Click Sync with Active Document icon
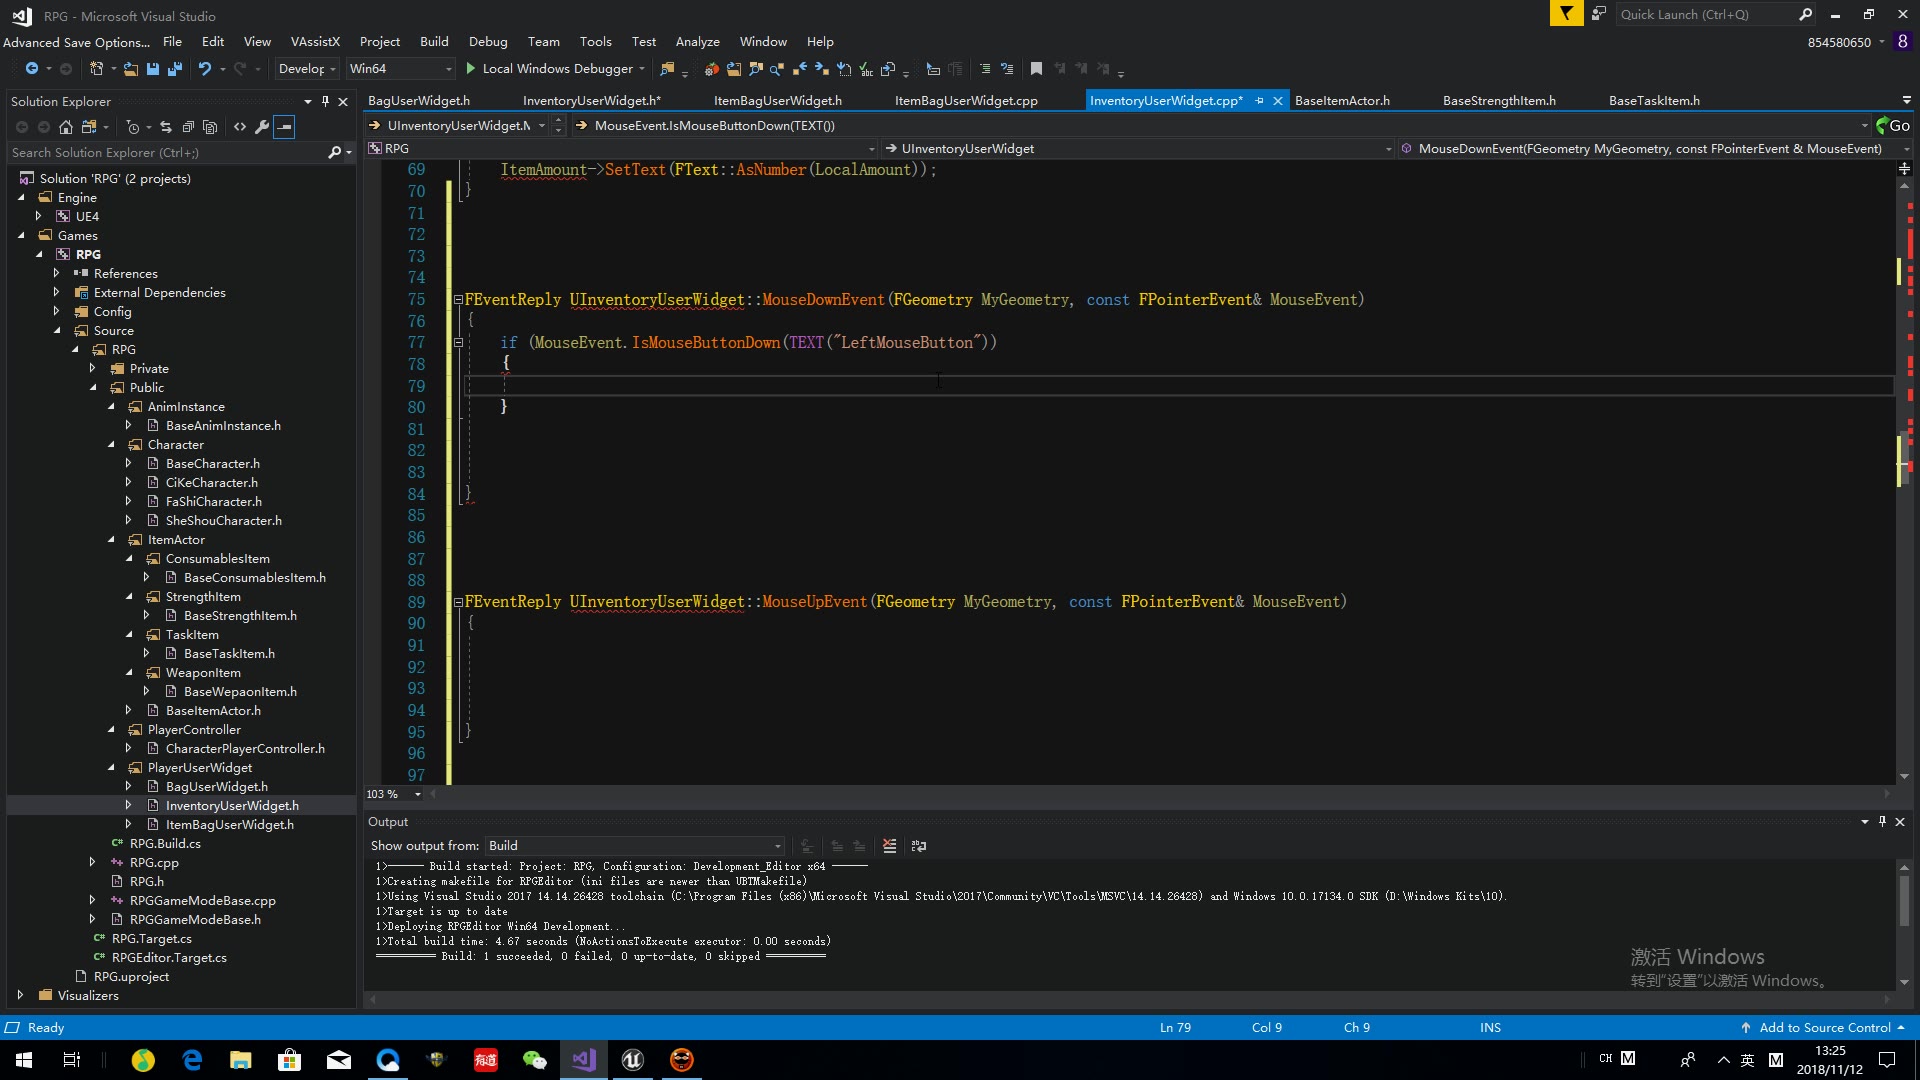 tap(166, 126)
